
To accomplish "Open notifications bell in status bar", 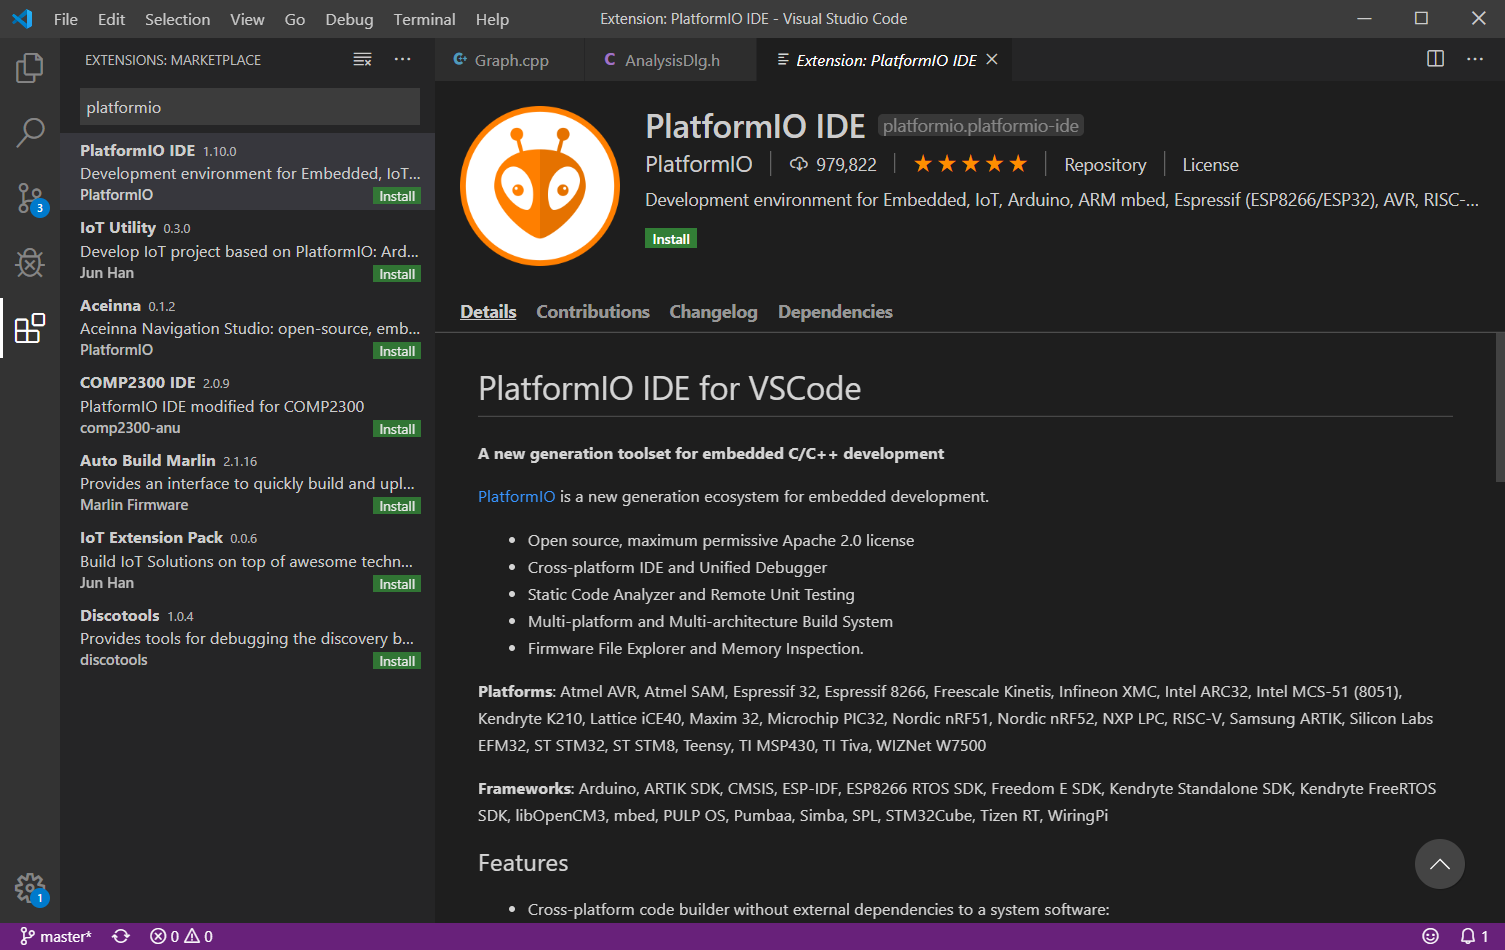I will click(x=1474, y=936).
